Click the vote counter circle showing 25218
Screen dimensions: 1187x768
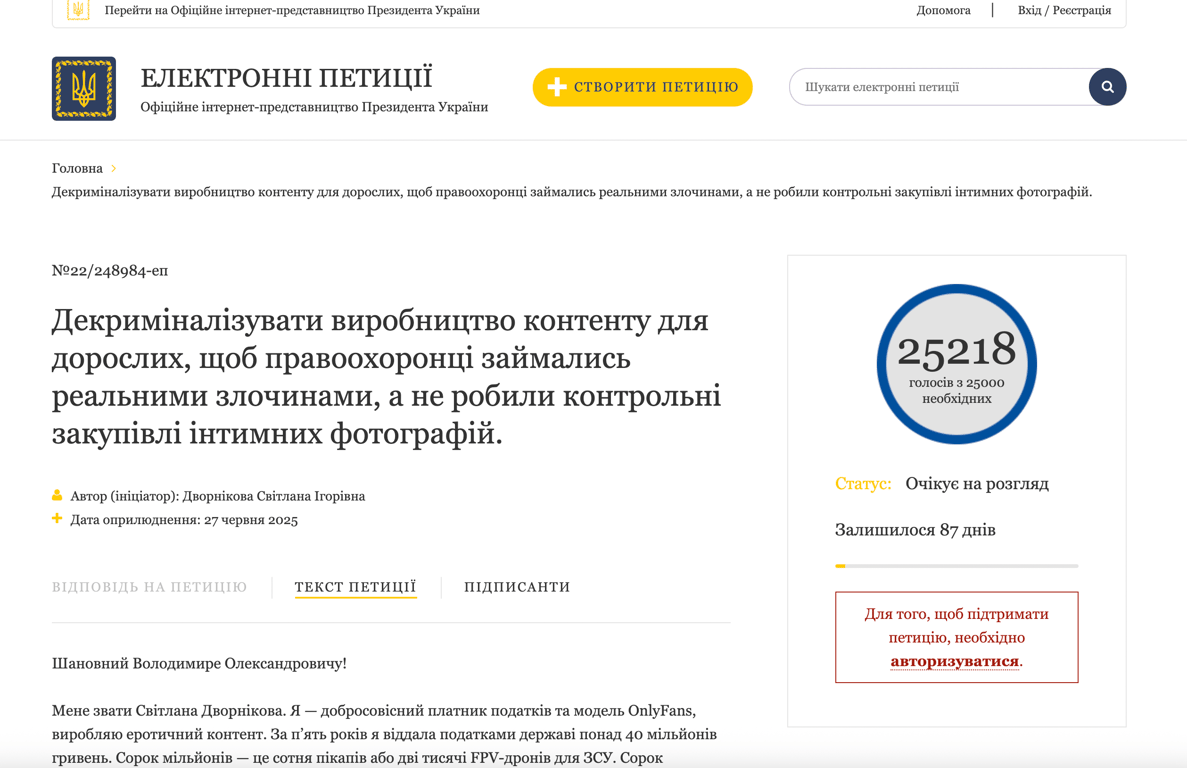(956, 364)
